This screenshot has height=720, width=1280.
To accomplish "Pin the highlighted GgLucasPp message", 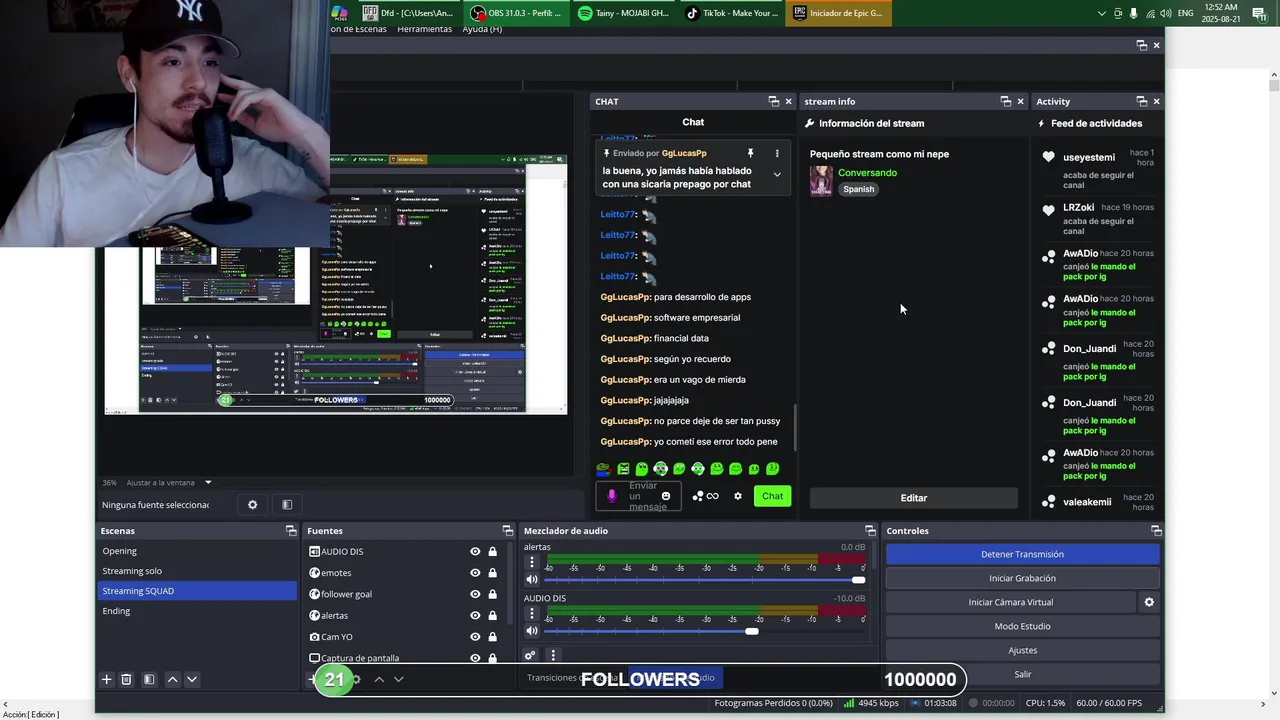I will pyautogui.click(x=750, y=153).
